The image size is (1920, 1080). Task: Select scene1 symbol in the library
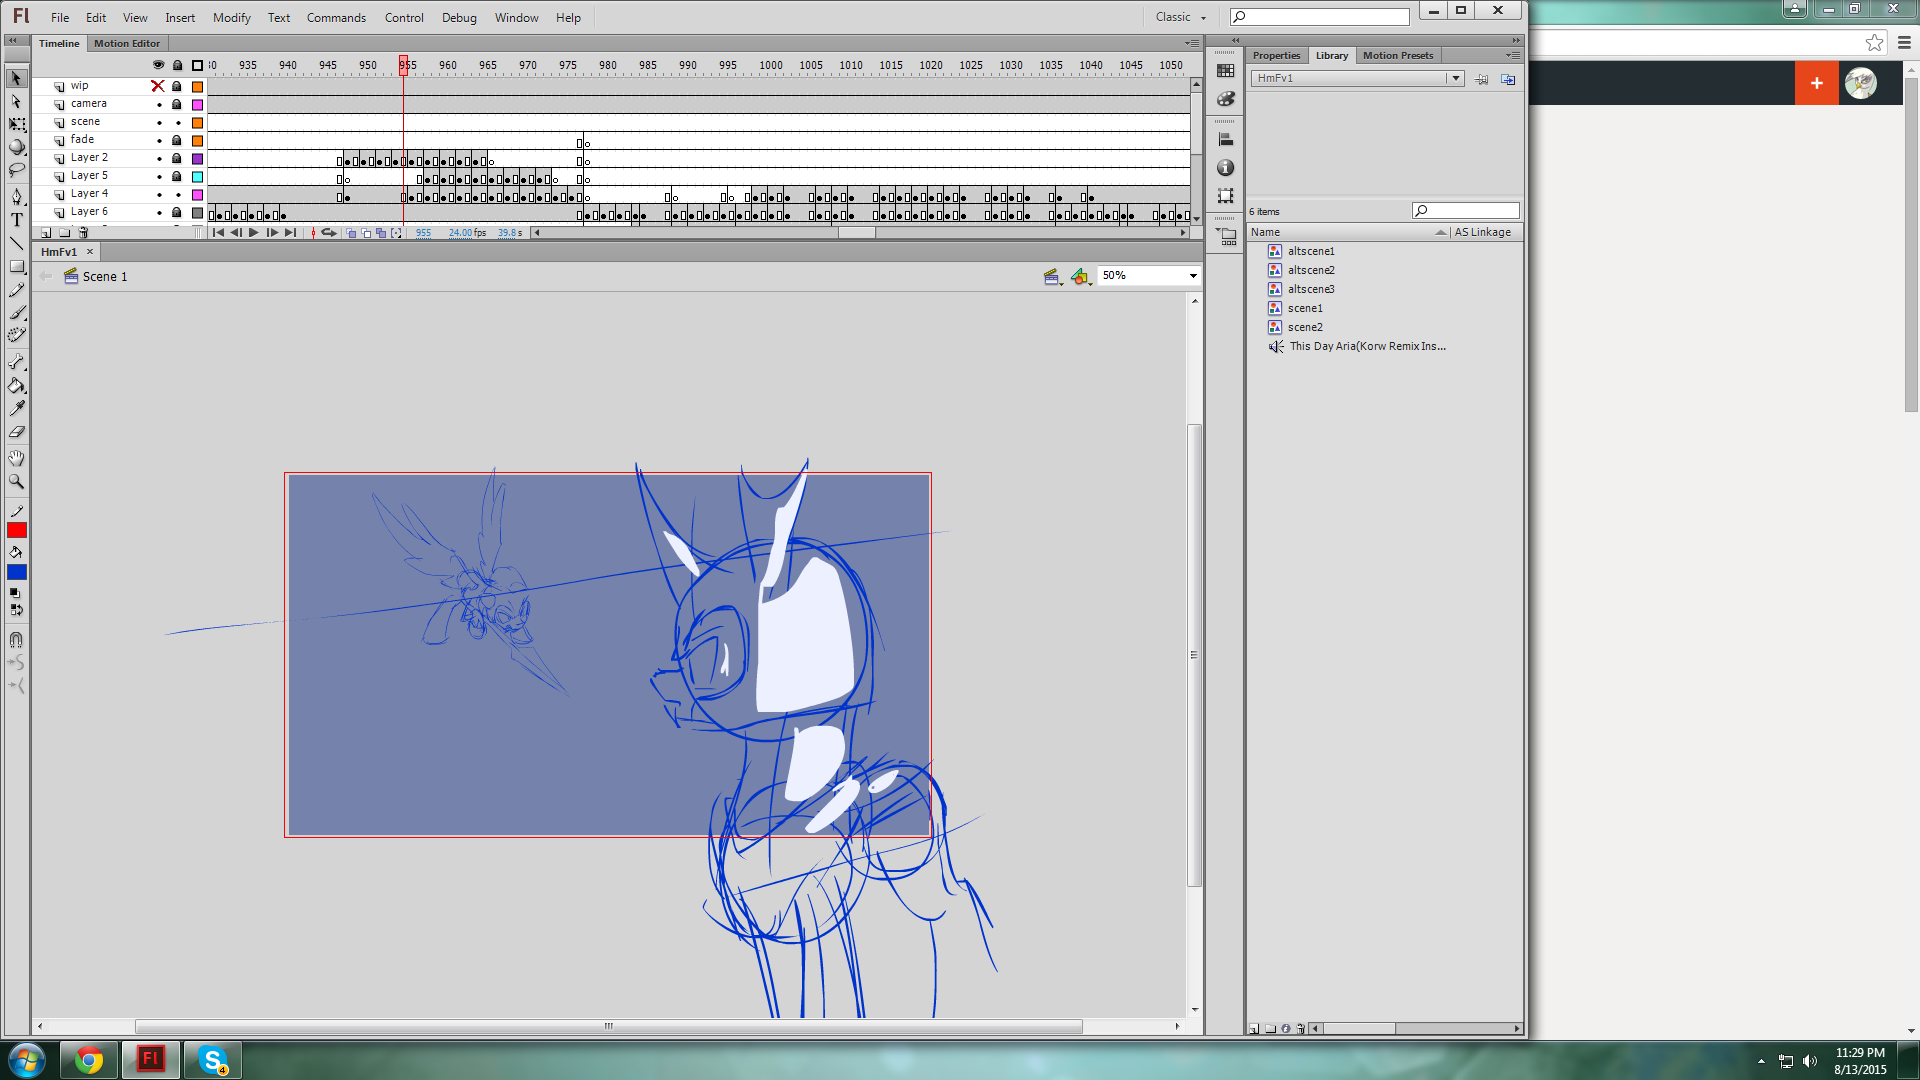click(x=1304, y=308)
